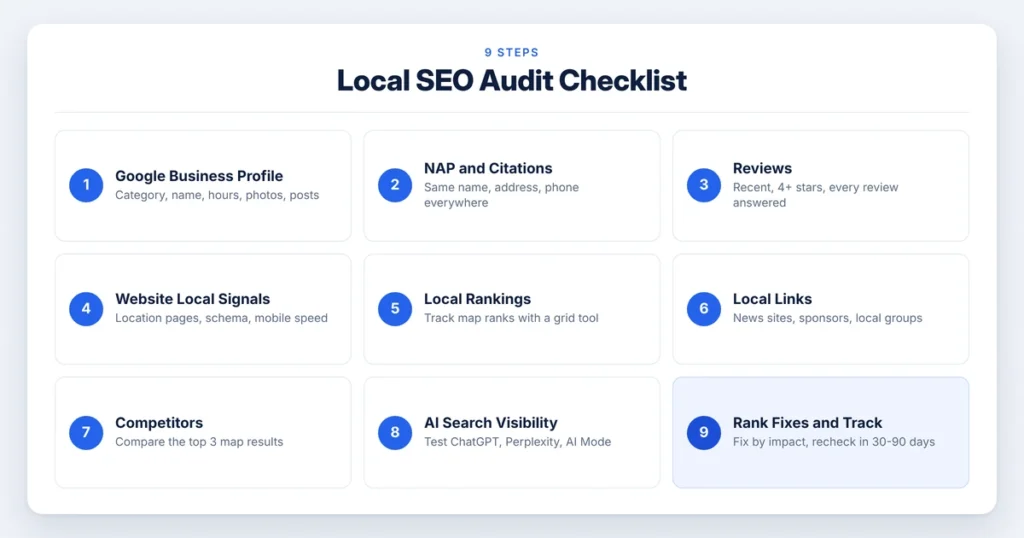Select the 'Competitors' heading
The height and width of the screenshot is (538, 1024).
159,423
